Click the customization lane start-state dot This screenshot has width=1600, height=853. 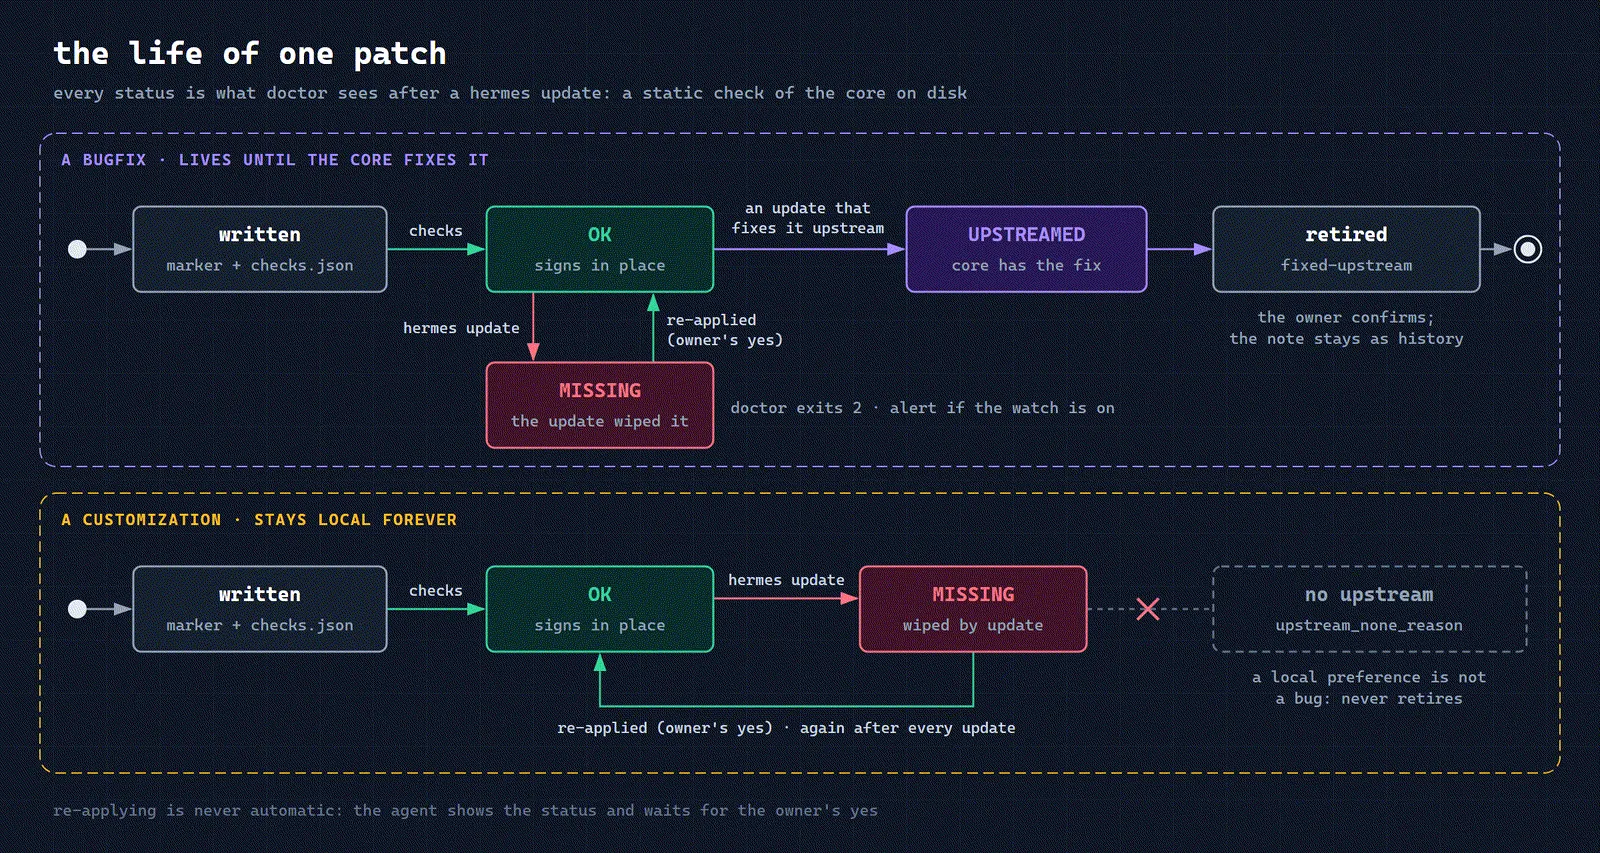coord(77,609)
